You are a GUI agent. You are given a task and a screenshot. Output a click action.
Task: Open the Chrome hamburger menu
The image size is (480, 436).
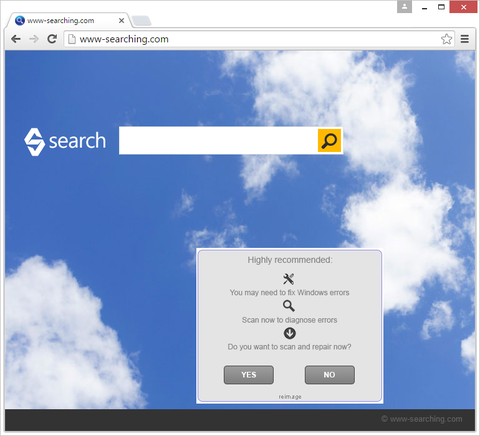(465, 39)
